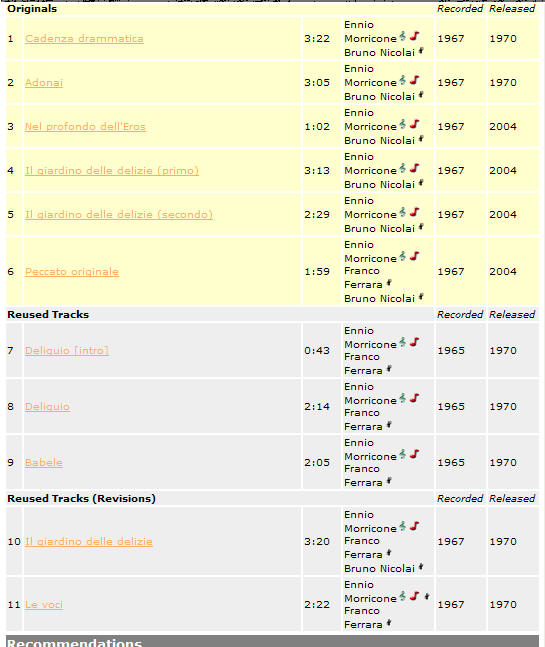Click treble clef icon in track 10 row

(403, 527)
